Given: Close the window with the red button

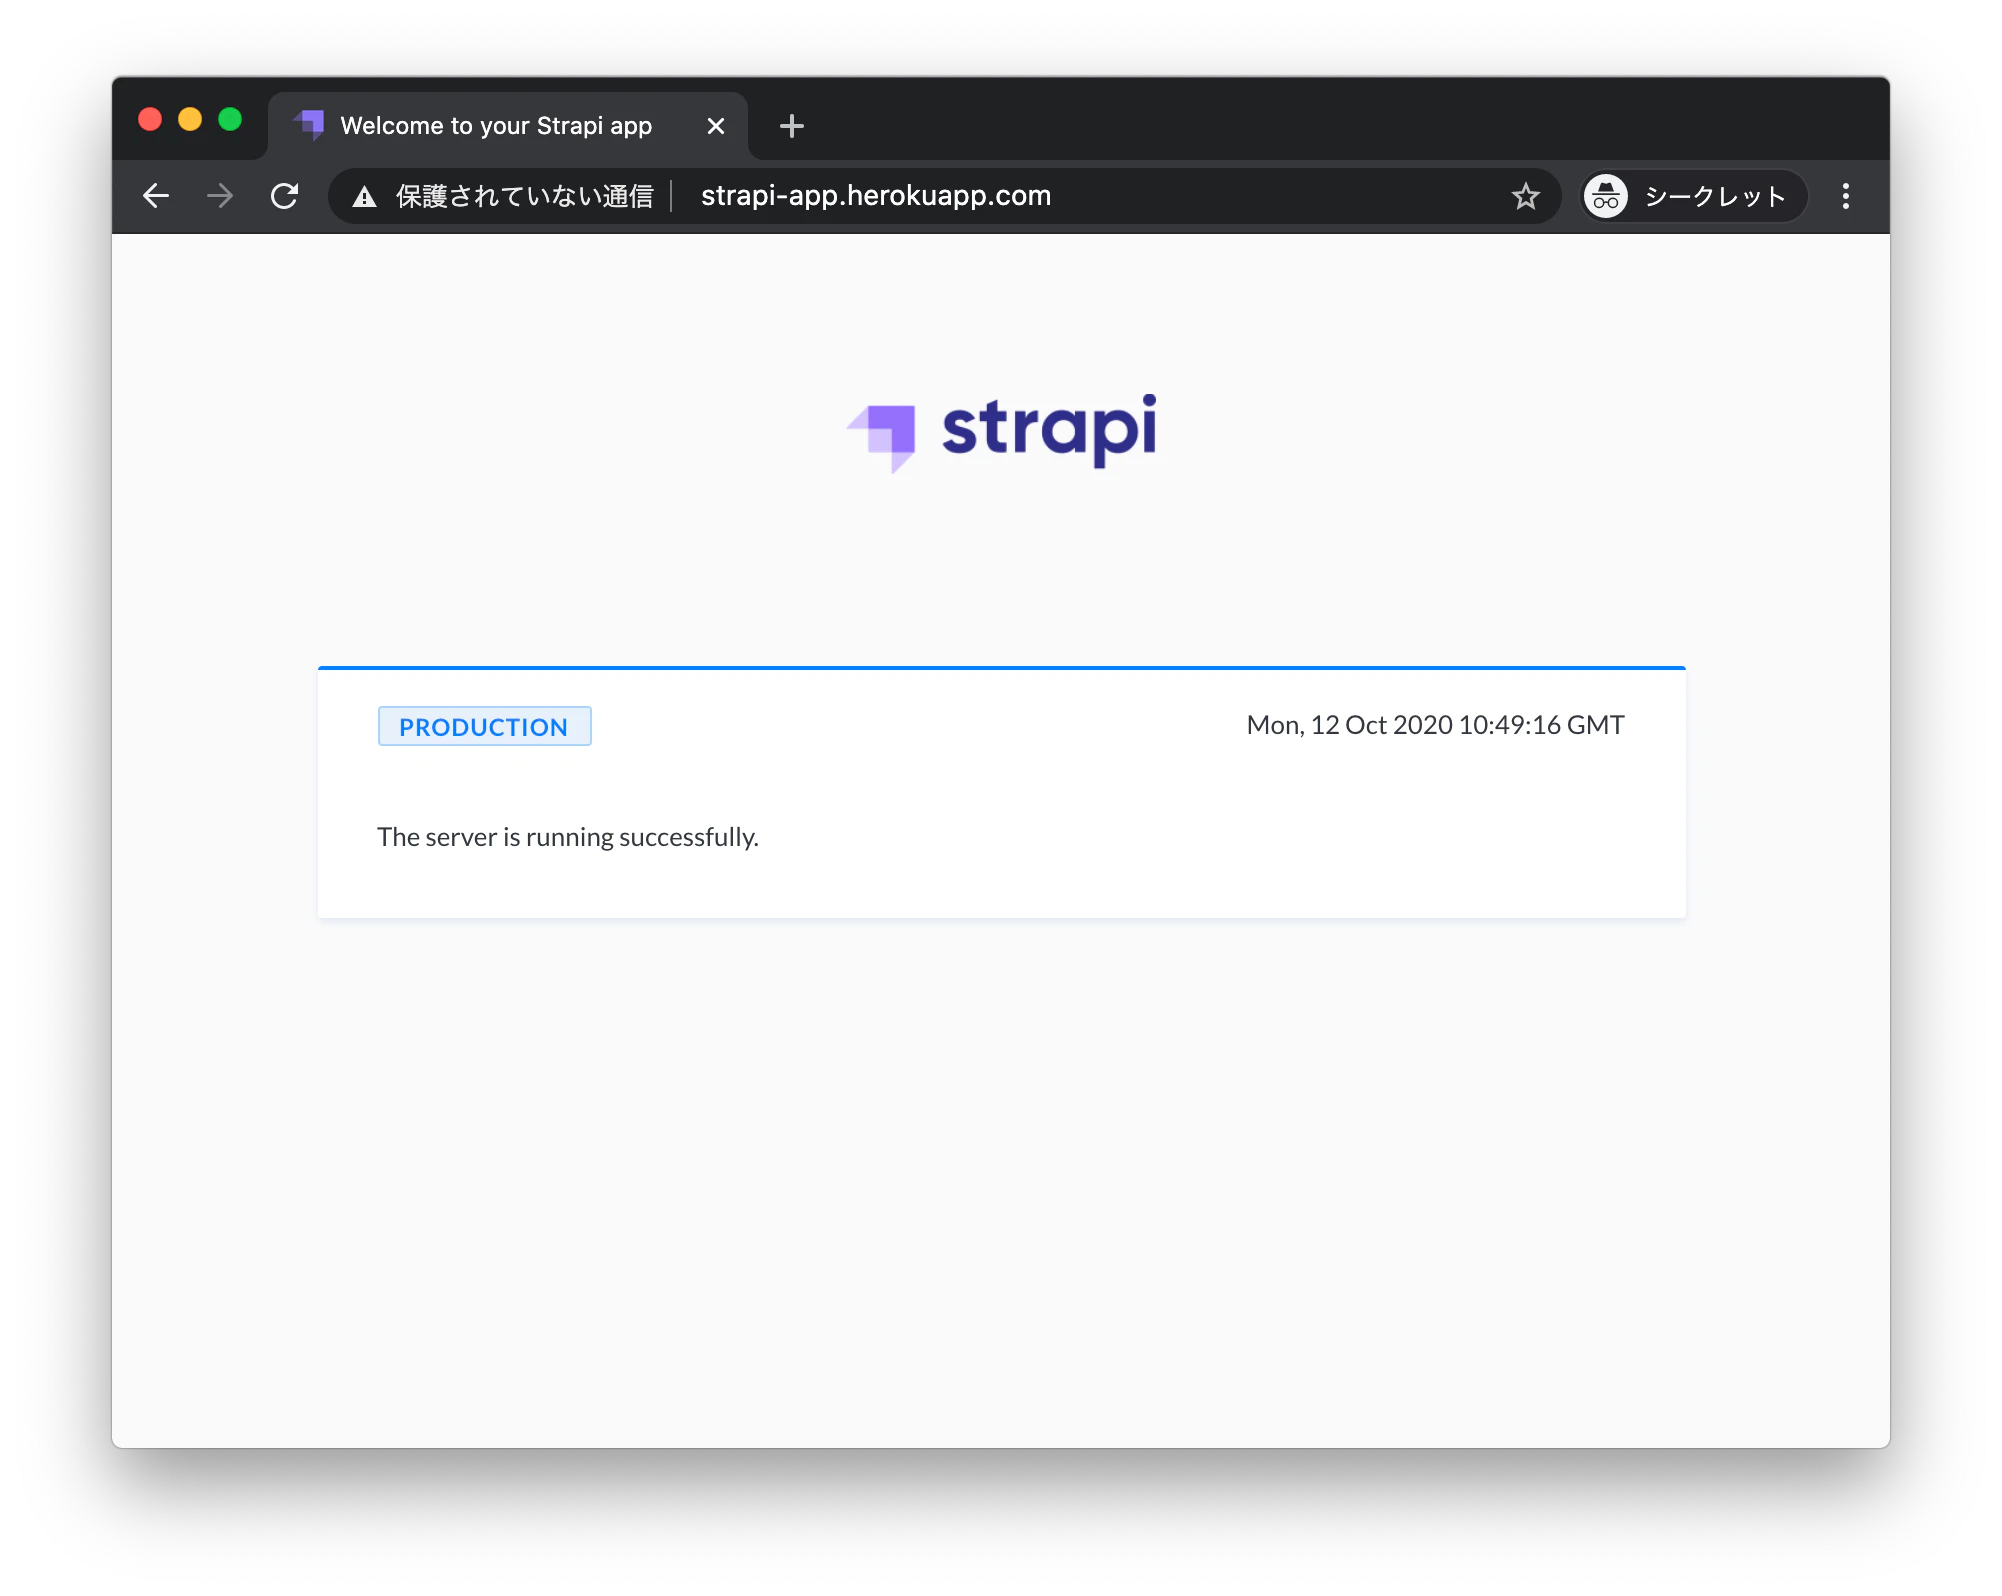Looking at the screenshot, I should [x=150, y=120].
